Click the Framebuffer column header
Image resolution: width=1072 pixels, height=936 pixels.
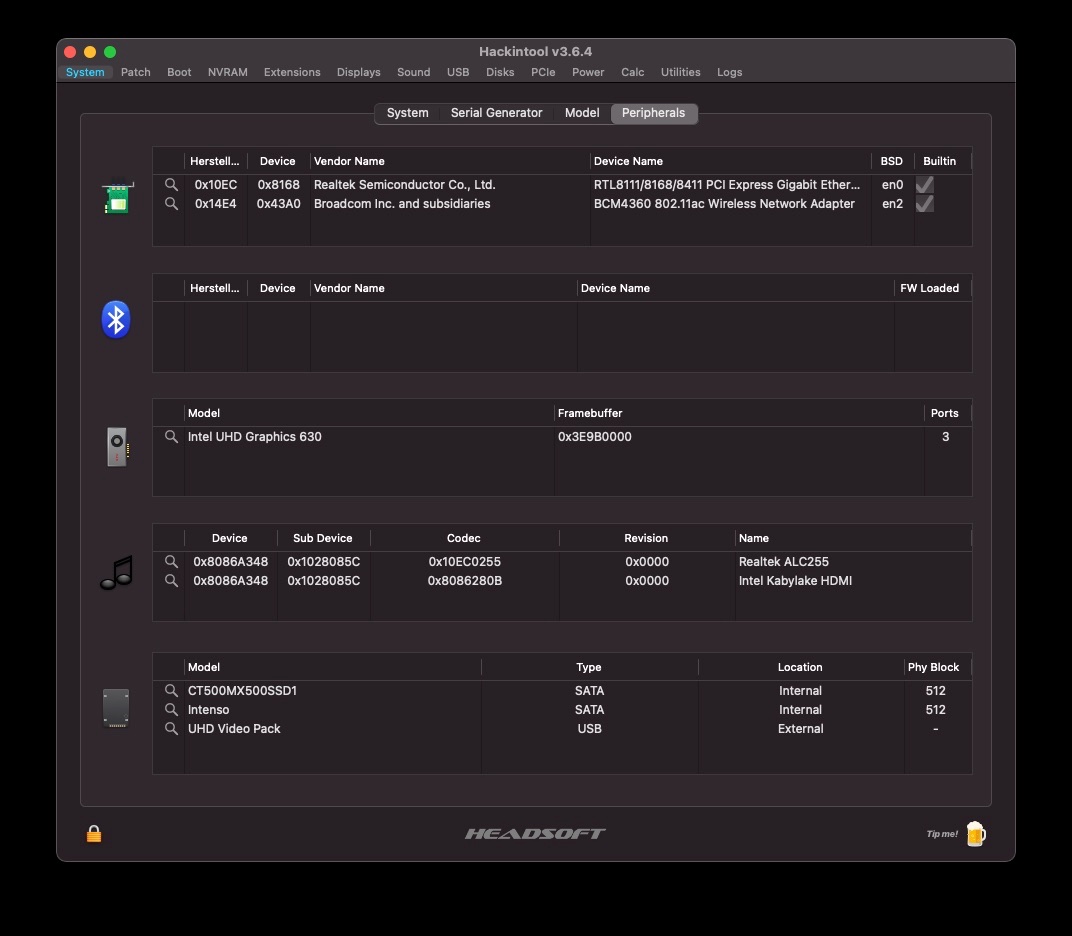tap(738, 413)
